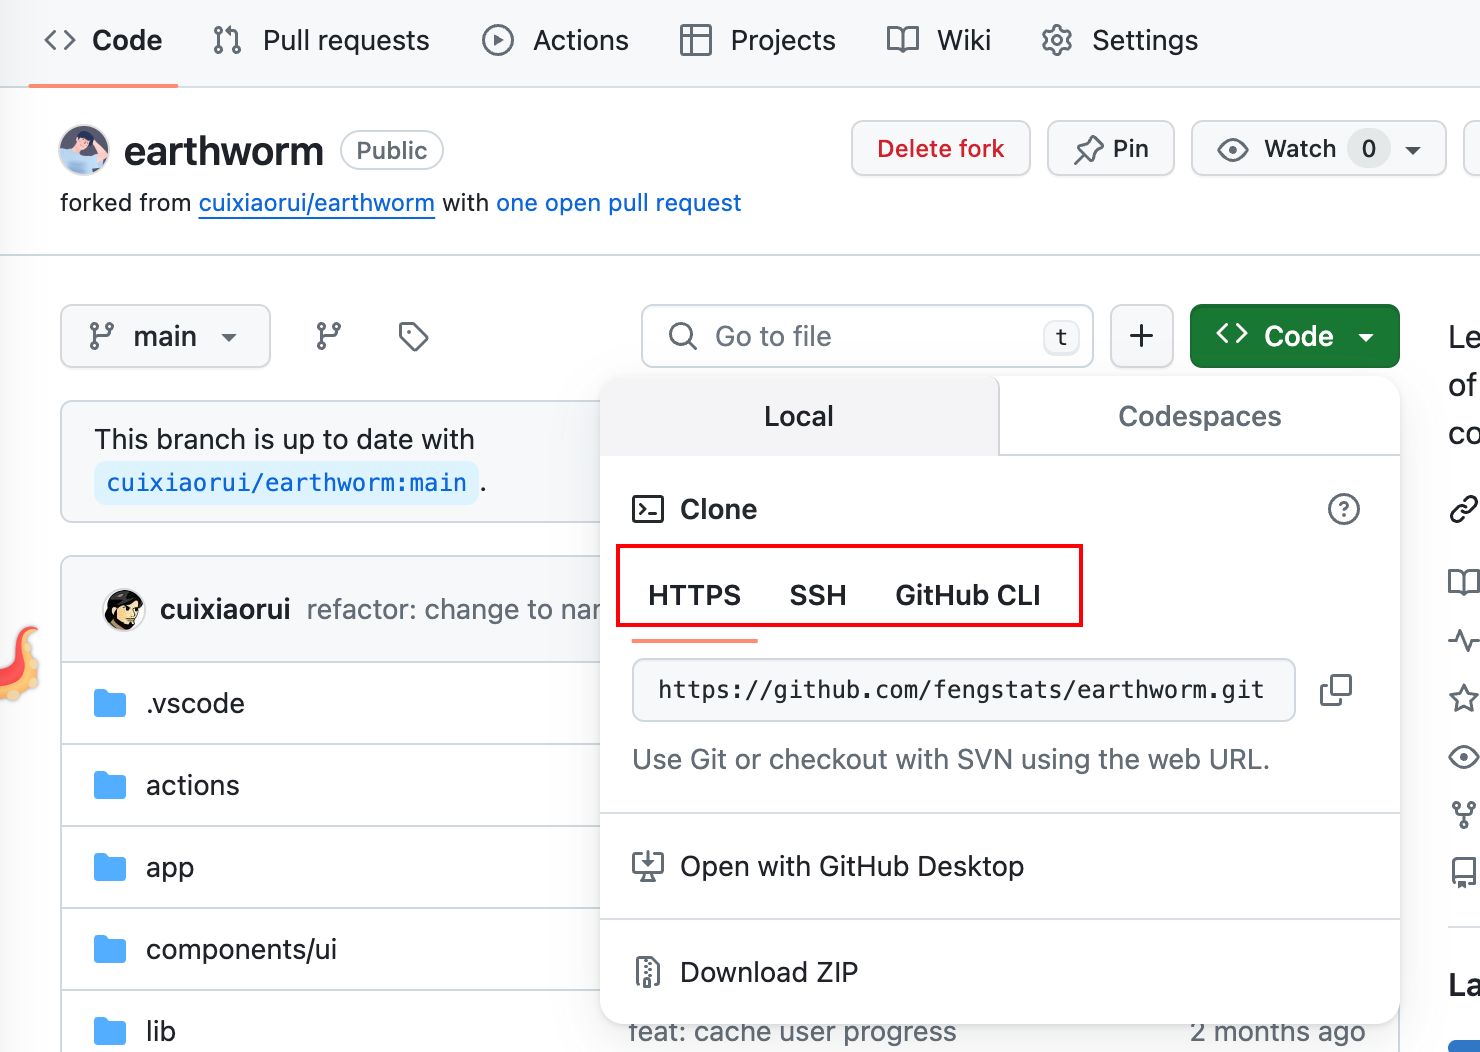Screen dimensions: 1480x1052
Task: Click the earthworm repository owner avatar
Action: pos(84,150)
